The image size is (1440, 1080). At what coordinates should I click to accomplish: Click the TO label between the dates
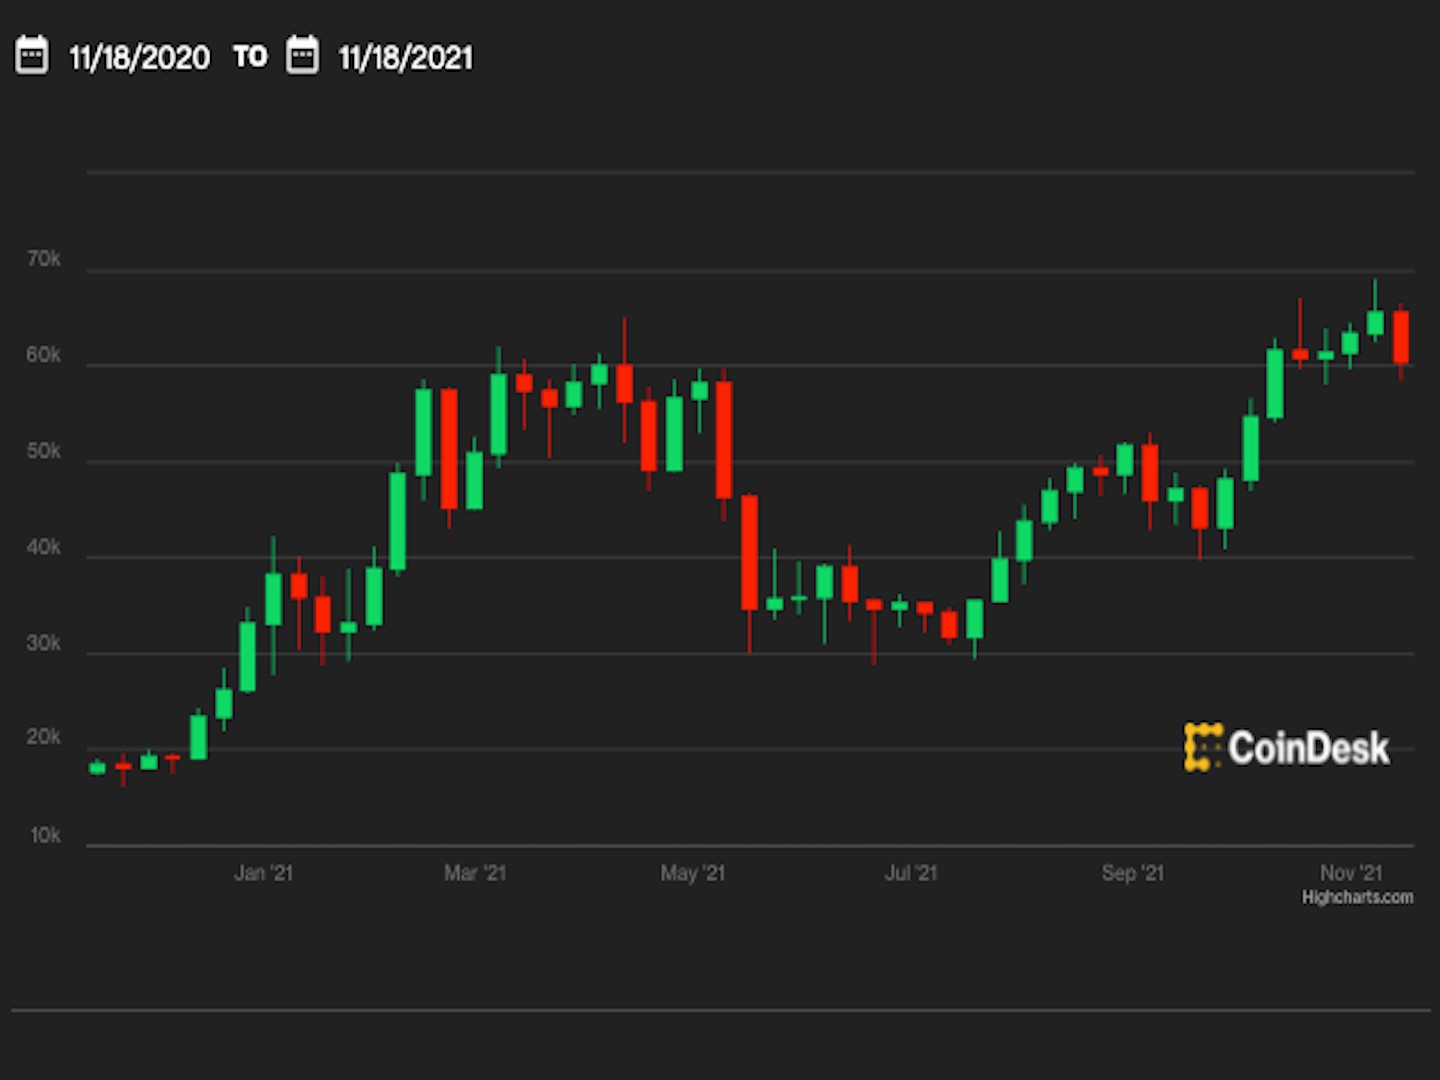(249, 57)
